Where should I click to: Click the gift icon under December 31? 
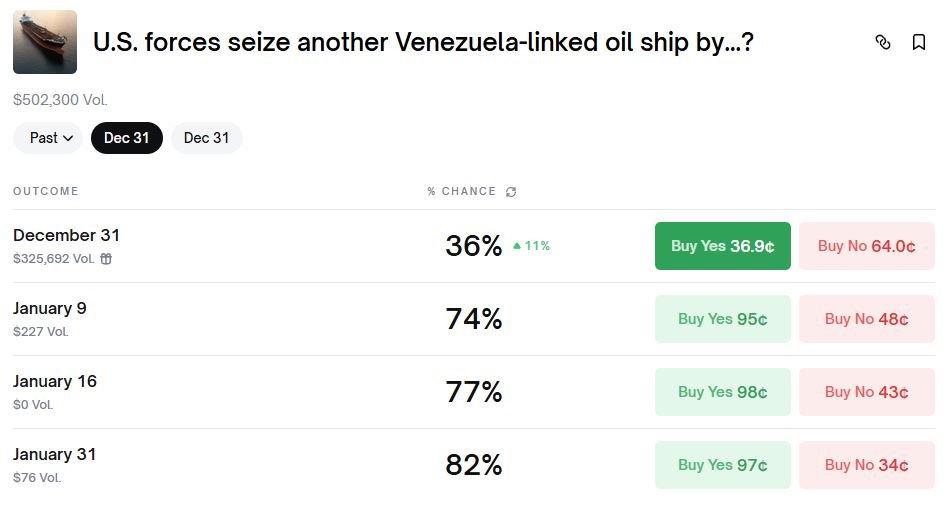tap(106, 259)
